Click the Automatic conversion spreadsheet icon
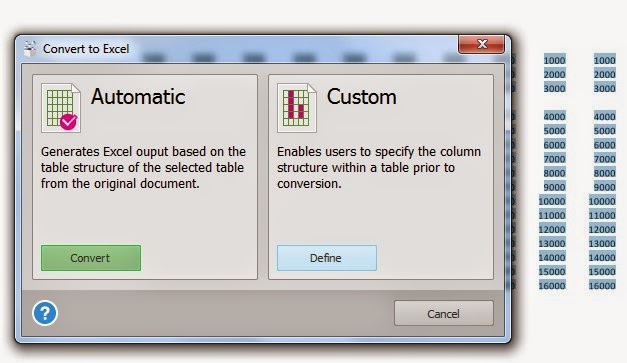The width and height of the screenshot is (627, 363). coord(61,108)
